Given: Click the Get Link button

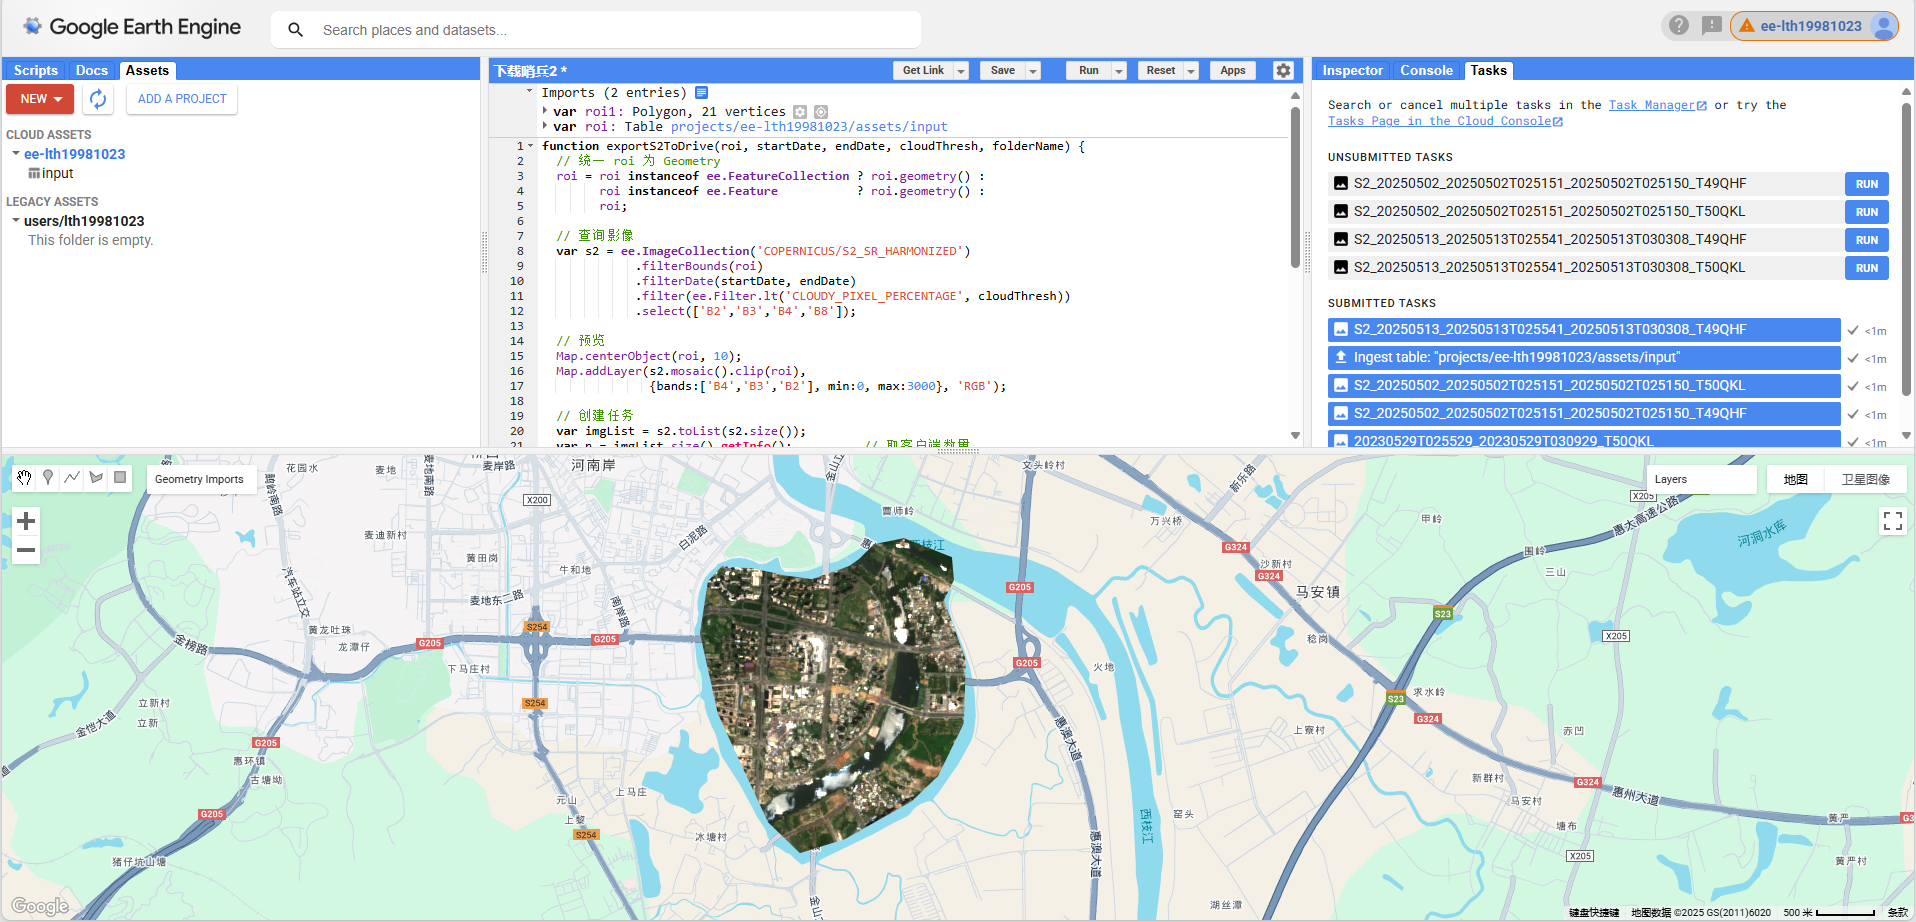Looking at the screenshot, I should [923, 71].
